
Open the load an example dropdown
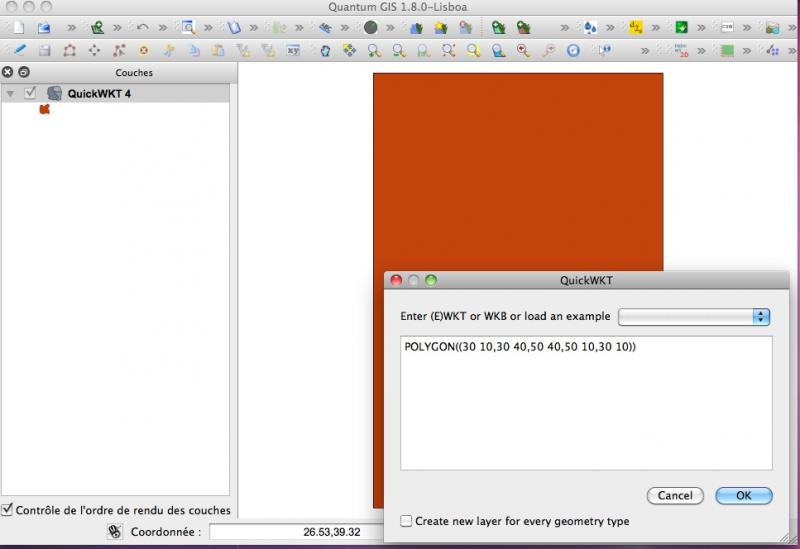[x=694, y=316]
